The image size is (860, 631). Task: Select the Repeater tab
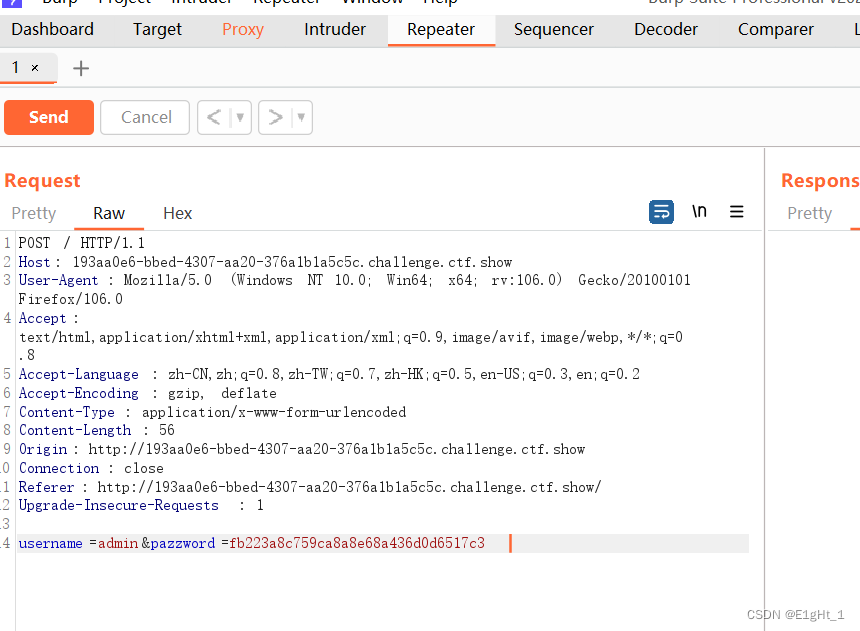coord(441,29)
